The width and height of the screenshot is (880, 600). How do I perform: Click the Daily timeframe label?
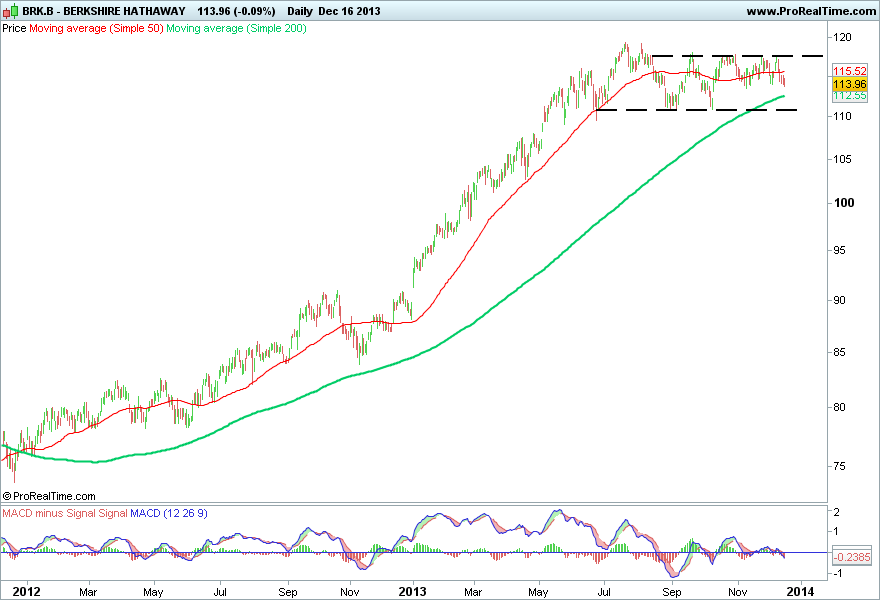[300, 11]
